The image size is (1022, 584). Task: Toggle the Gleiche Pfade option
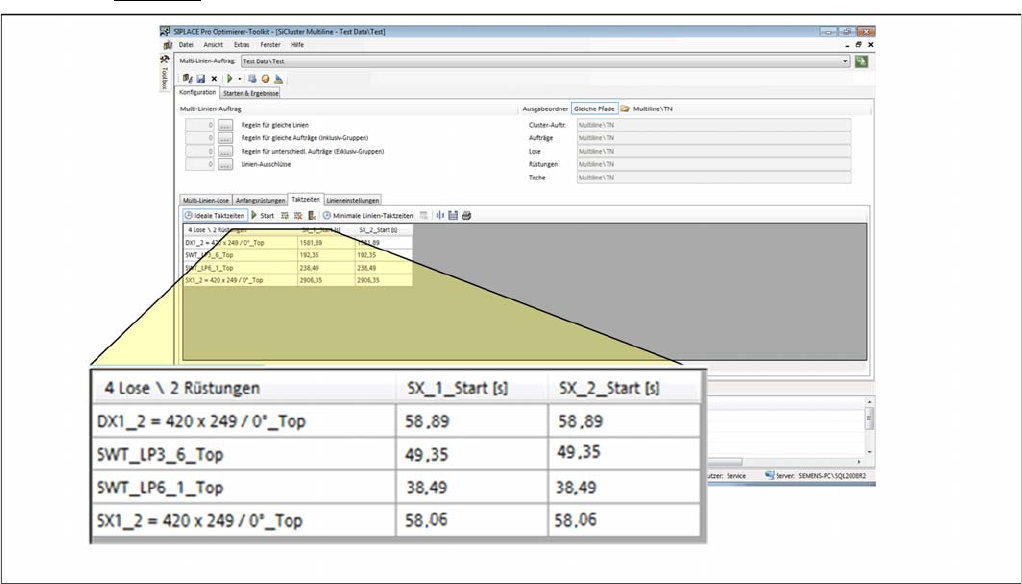[x=594, y=107]
